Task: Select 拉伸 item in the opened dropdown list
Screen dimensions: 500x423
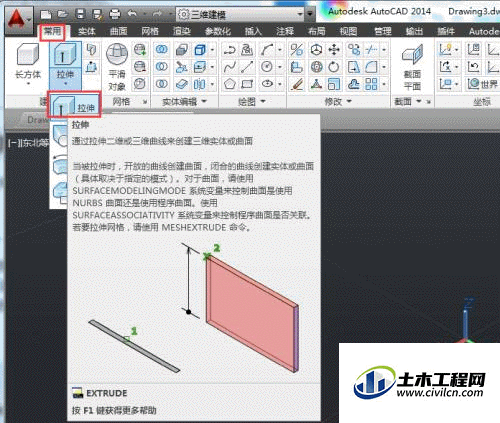Action: 74,105
